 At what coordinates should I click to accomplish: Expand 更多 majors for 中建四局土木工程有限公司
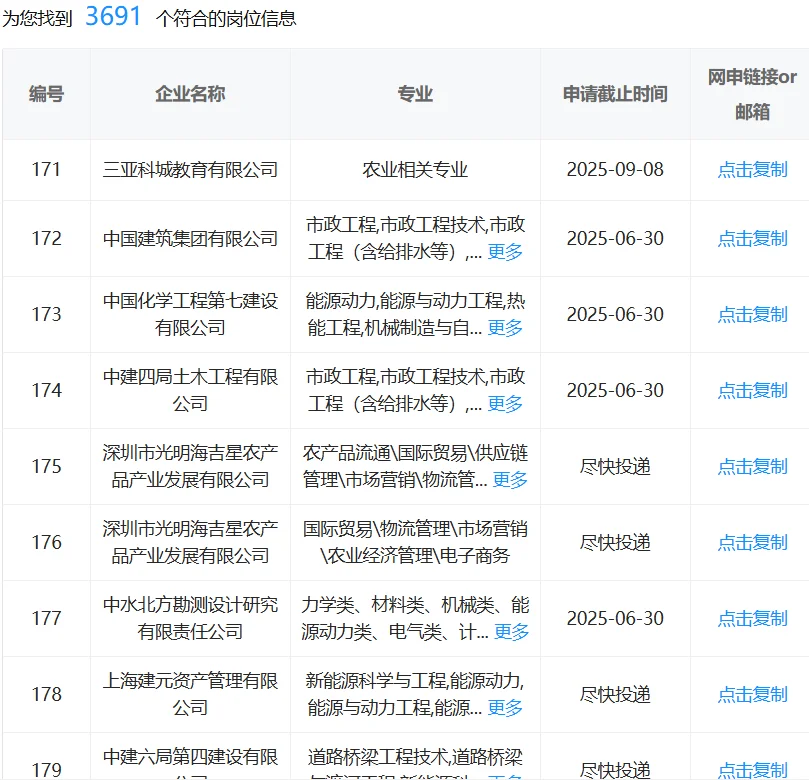pyautogui.click(x=505, y=403)
